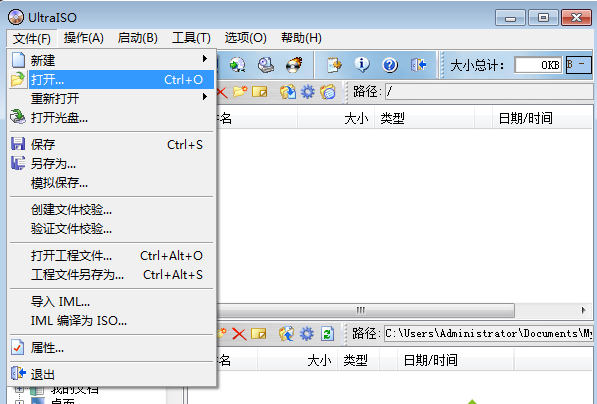Screen dimensions: 597x404
Task: Click the blue gear icon in ISO pane toolbar
Action: coord(307,92)
